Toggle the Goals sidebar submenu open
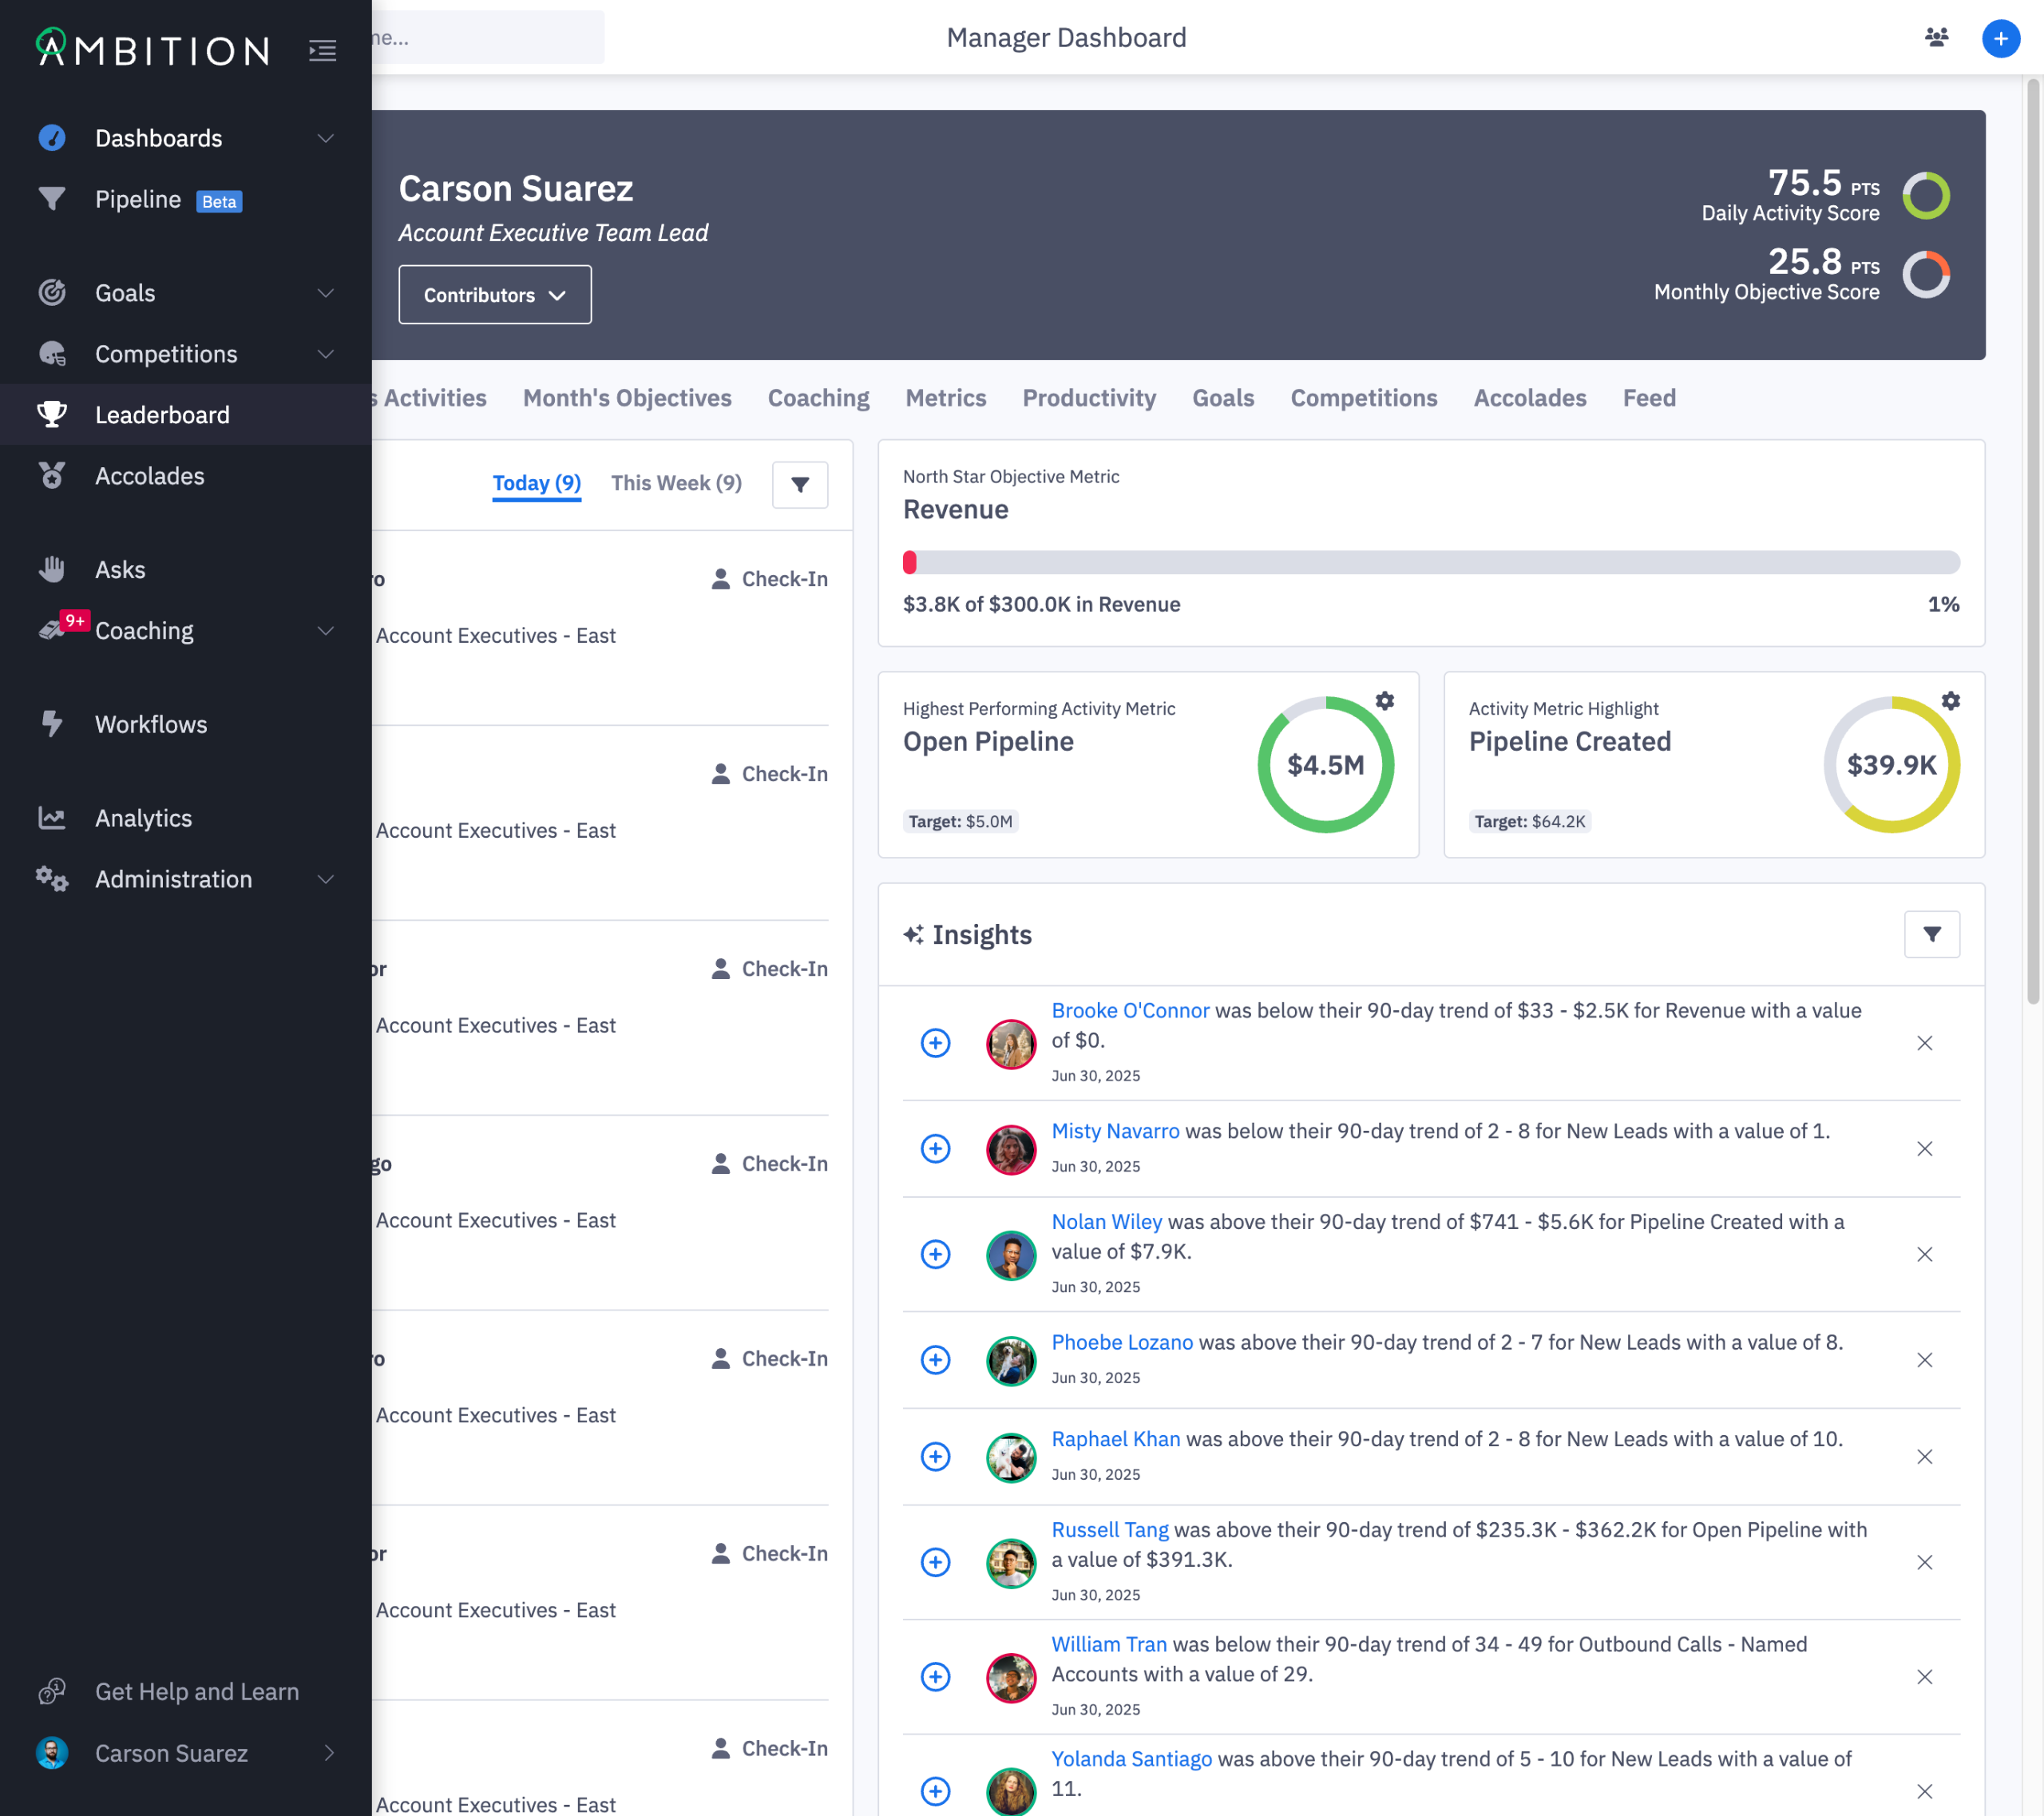The height and width of the screenshot is (1816, 2044). (x=325, y=293)
